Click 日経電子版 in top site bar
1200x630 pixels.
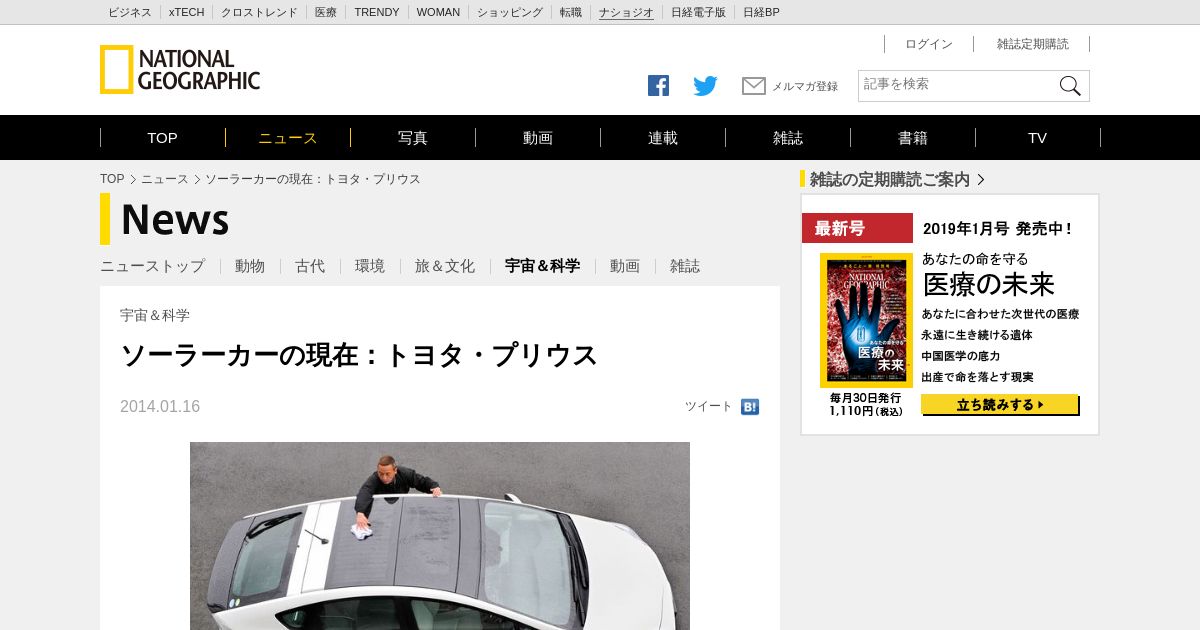[x=698, y=12]
